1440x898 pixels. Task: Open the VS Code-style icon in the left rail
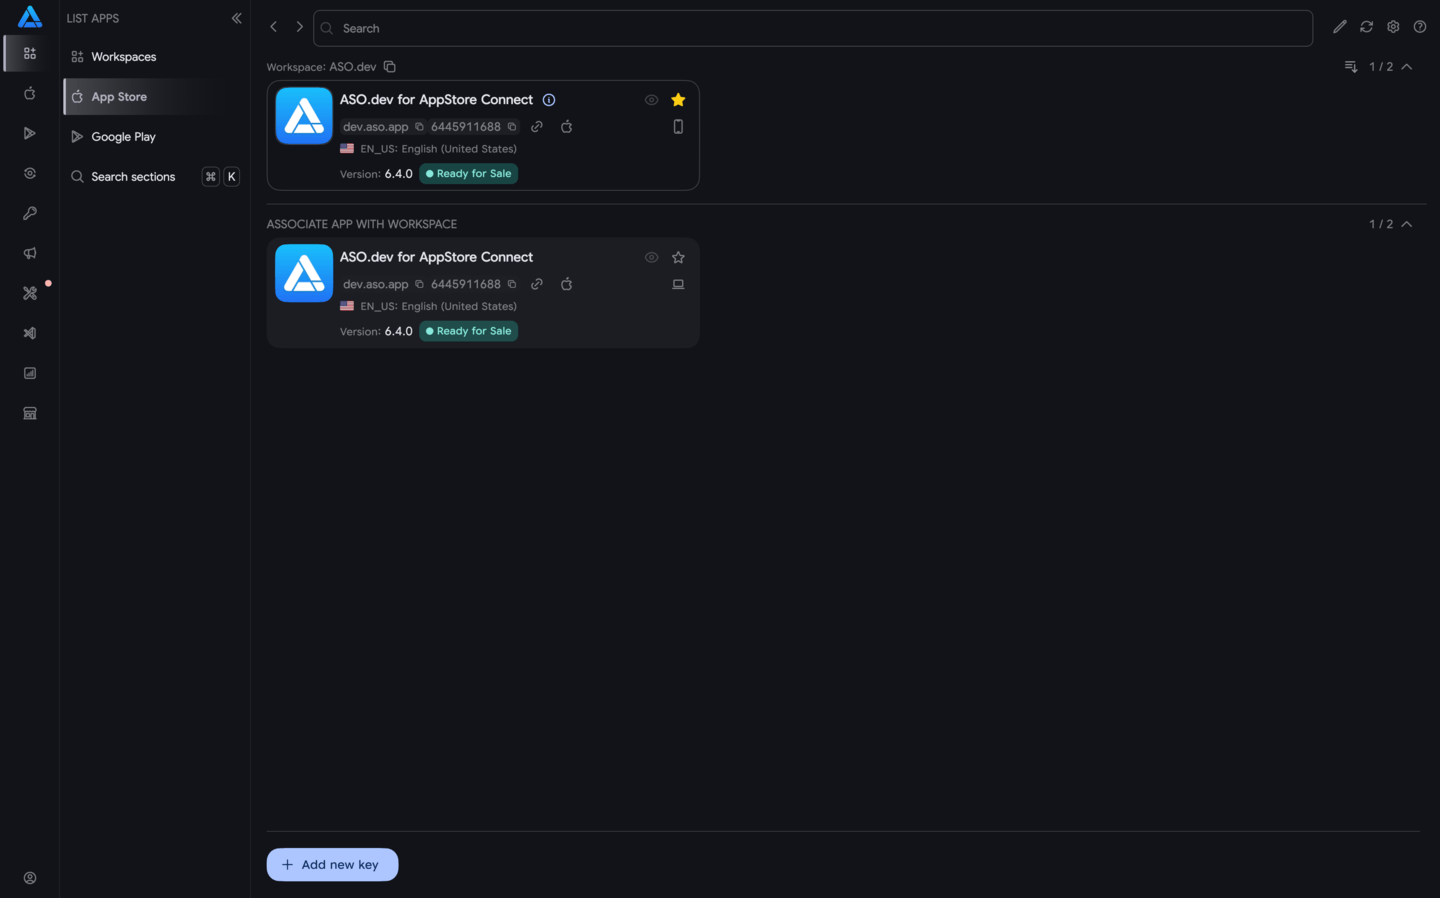[x=30, y=333]
